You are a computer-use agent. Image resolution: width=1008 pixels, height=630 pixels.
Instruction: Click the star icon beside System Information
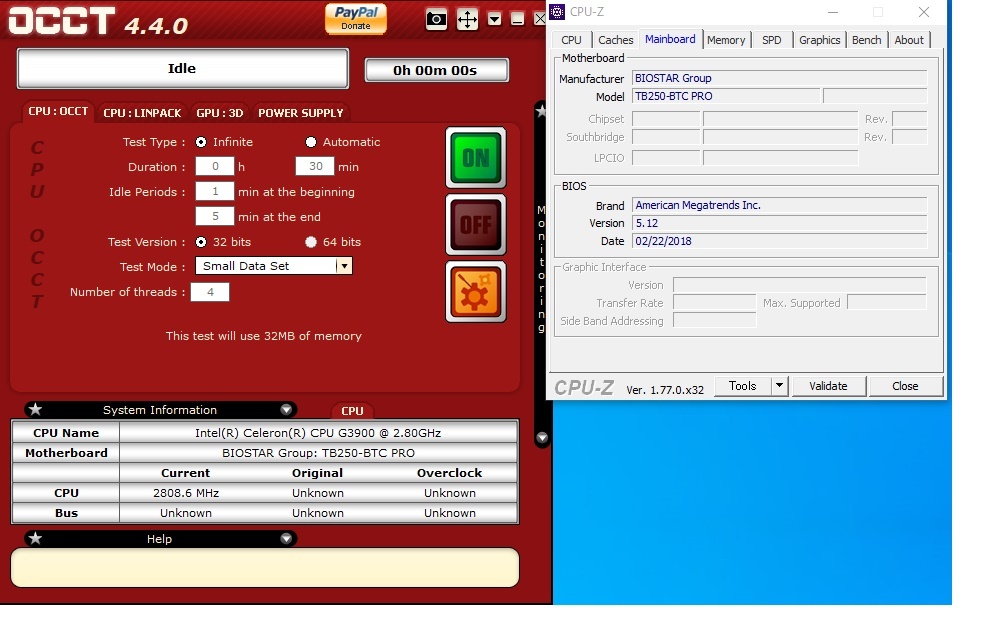point(35,410)
